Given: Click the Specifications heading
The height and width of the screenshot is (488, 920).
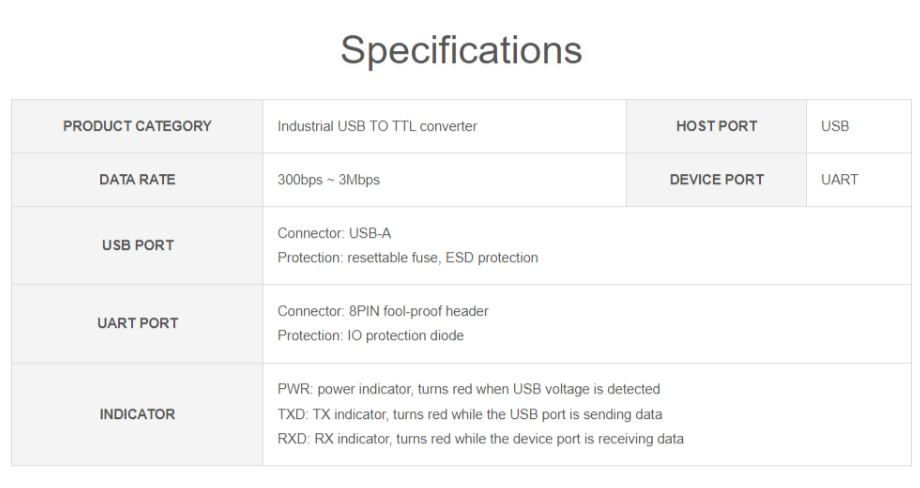Looking at the screenshot, I should tap(459, 49).
